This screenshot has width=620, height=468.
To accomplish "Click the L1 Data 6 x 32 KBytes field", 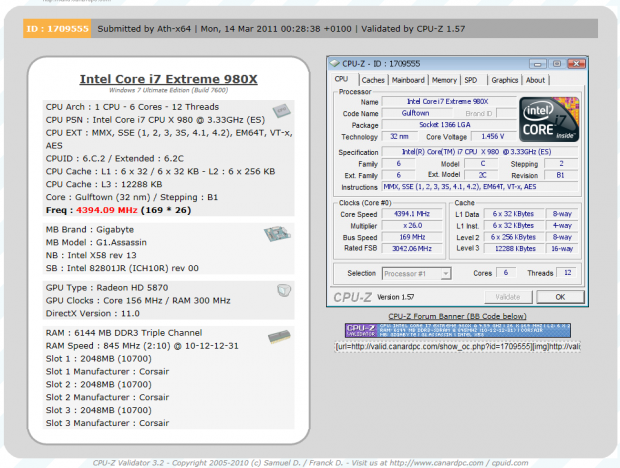I will tap(514, 214).
